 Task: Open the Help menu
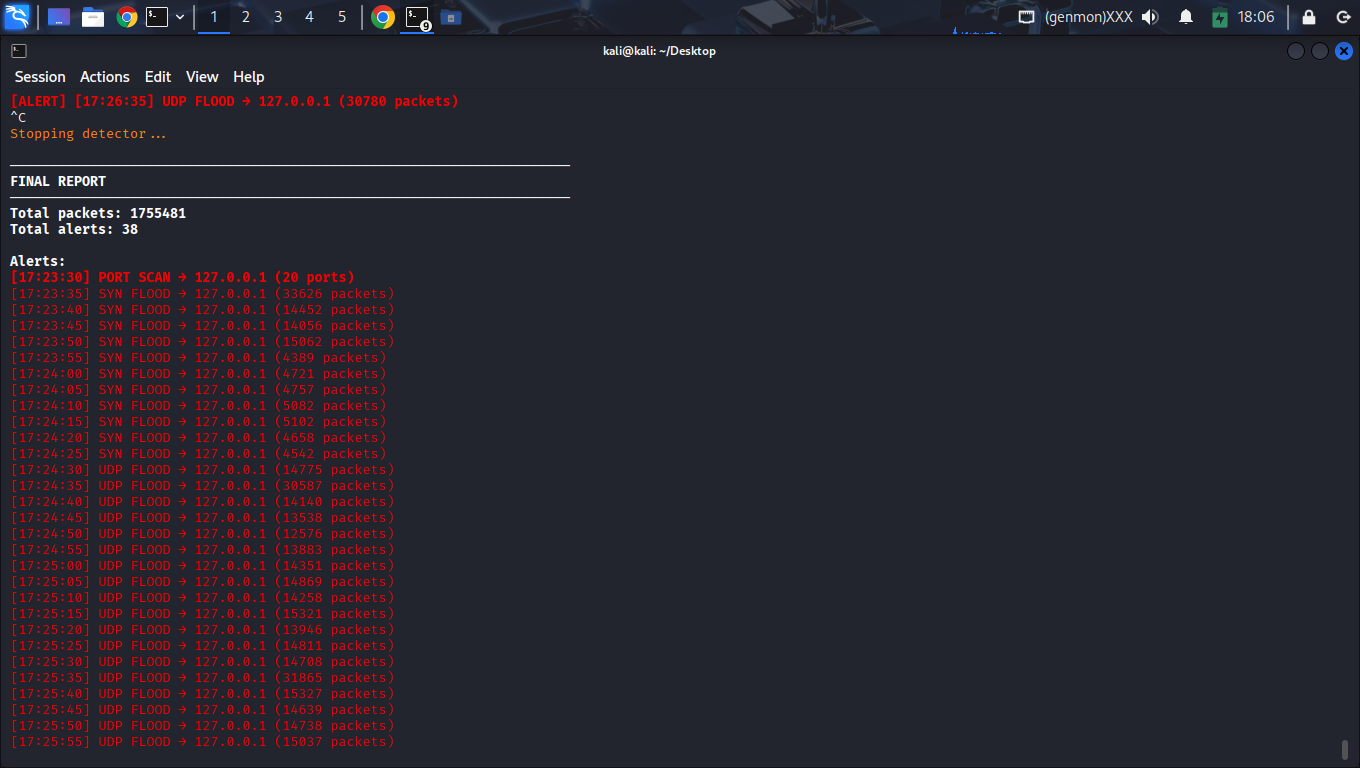tap(249, 77)
